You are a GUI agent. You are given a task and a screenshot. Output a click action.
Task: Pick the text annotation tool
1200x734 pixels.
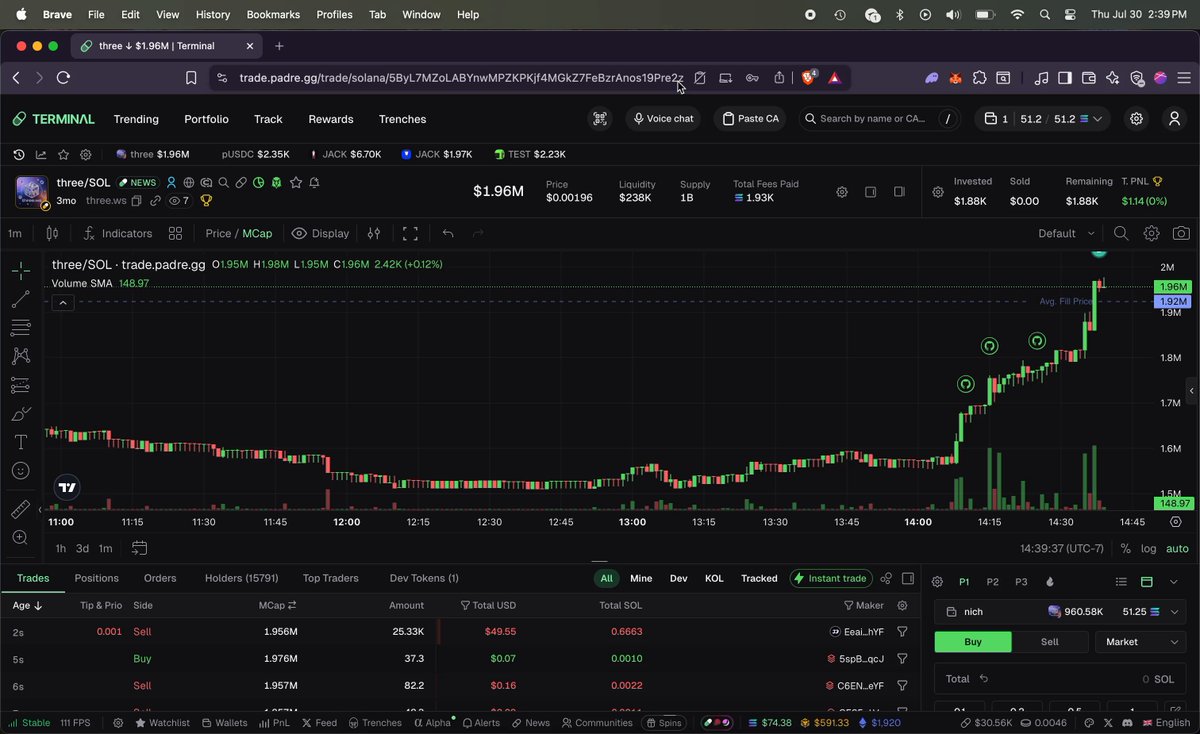tap(20, 442)
